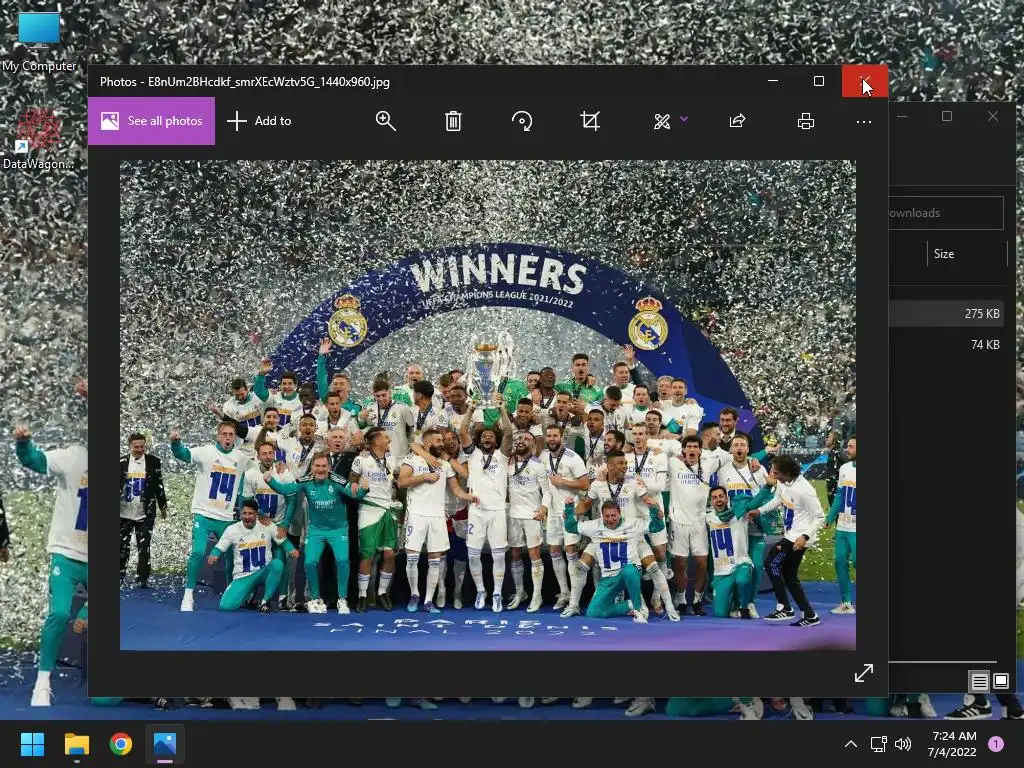This screenshot has height=768, width=1024.
Task: Minimize the Photos window
Action: point(773,81)
